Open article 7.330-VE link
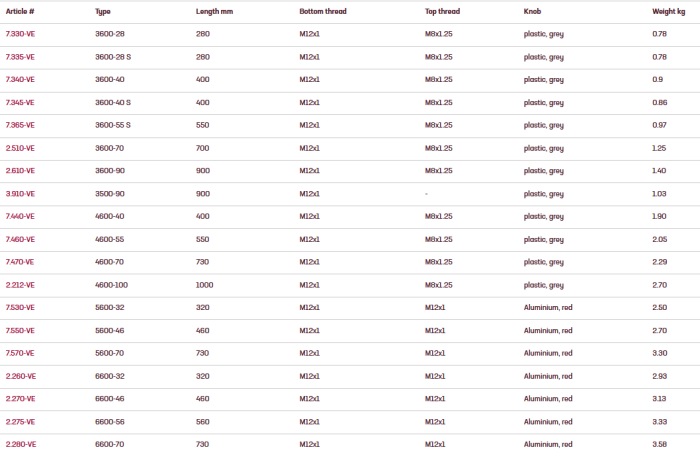 coord(21,34)
